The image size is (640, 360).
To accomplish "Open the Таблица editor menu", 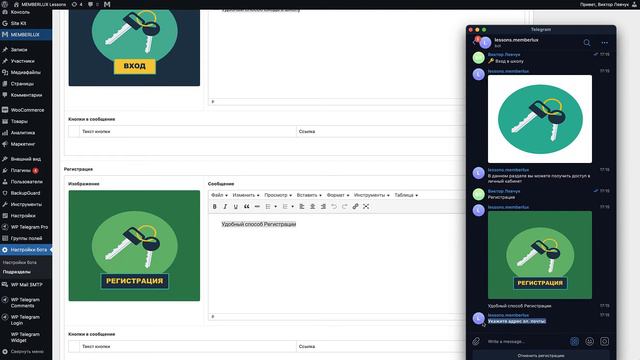I will tap(406, 195).
